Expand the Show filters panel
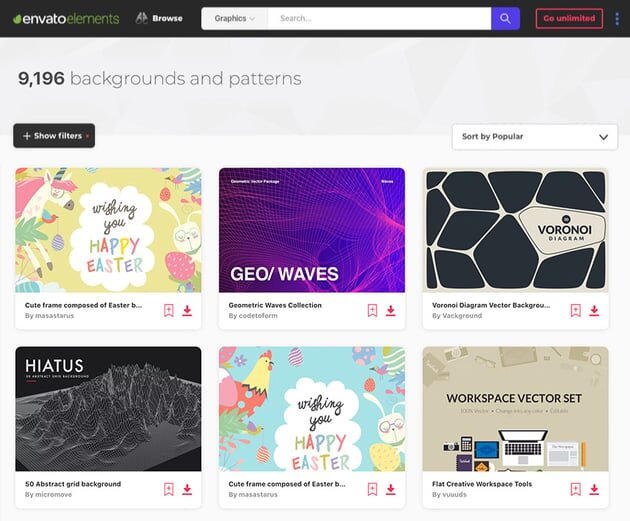 (x=54, y=136)
